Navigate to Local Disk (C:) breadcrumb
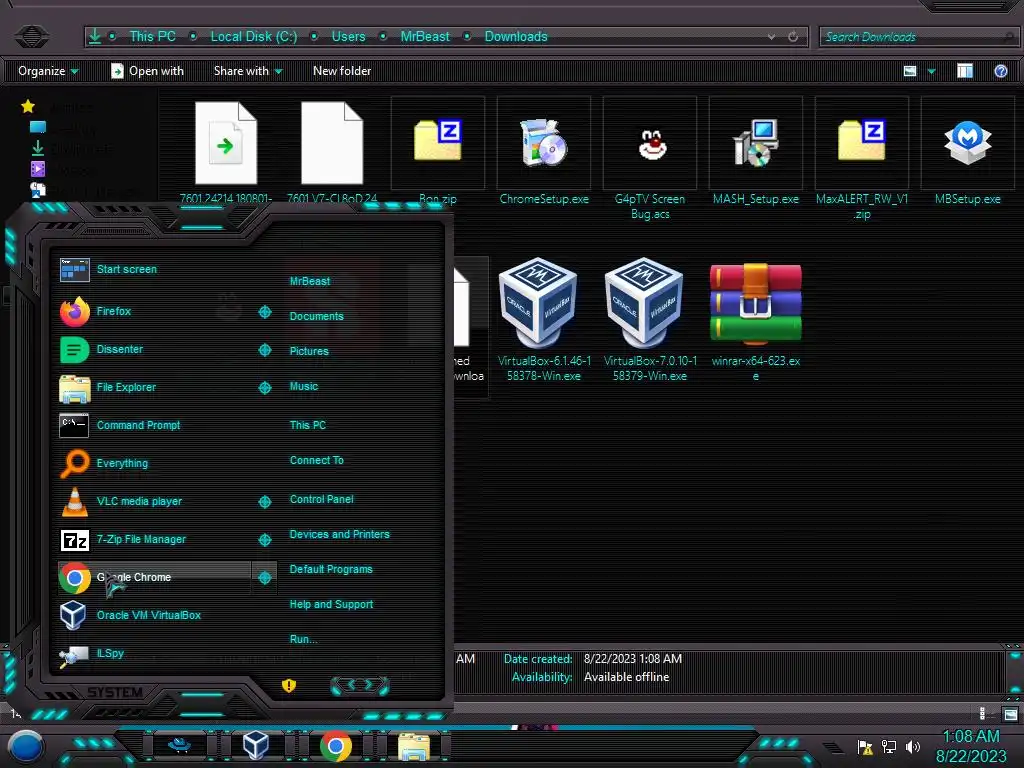Image resolution: width=1024 pixels, height=768 pixels. (253, 37)
